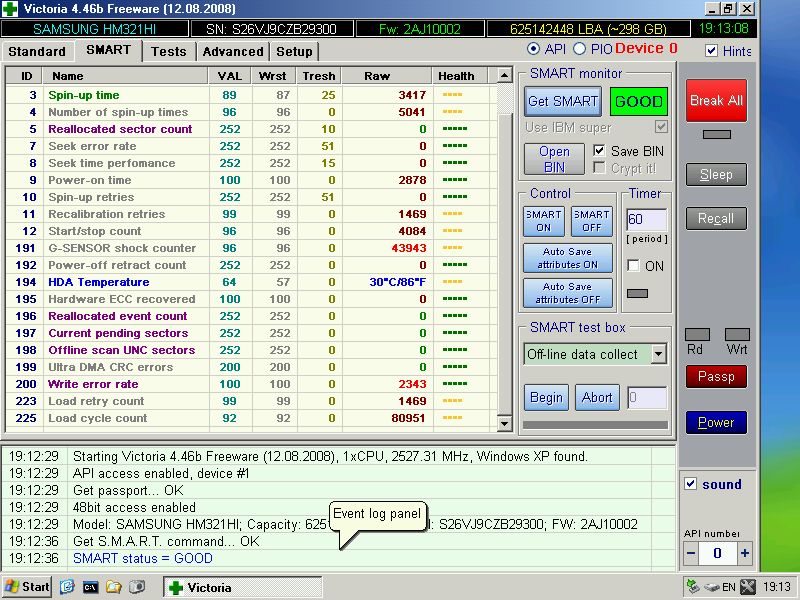Viewport: 800px width, 600px height.
Task: Click the SMART test progress bar
Action: click(595, 424)
